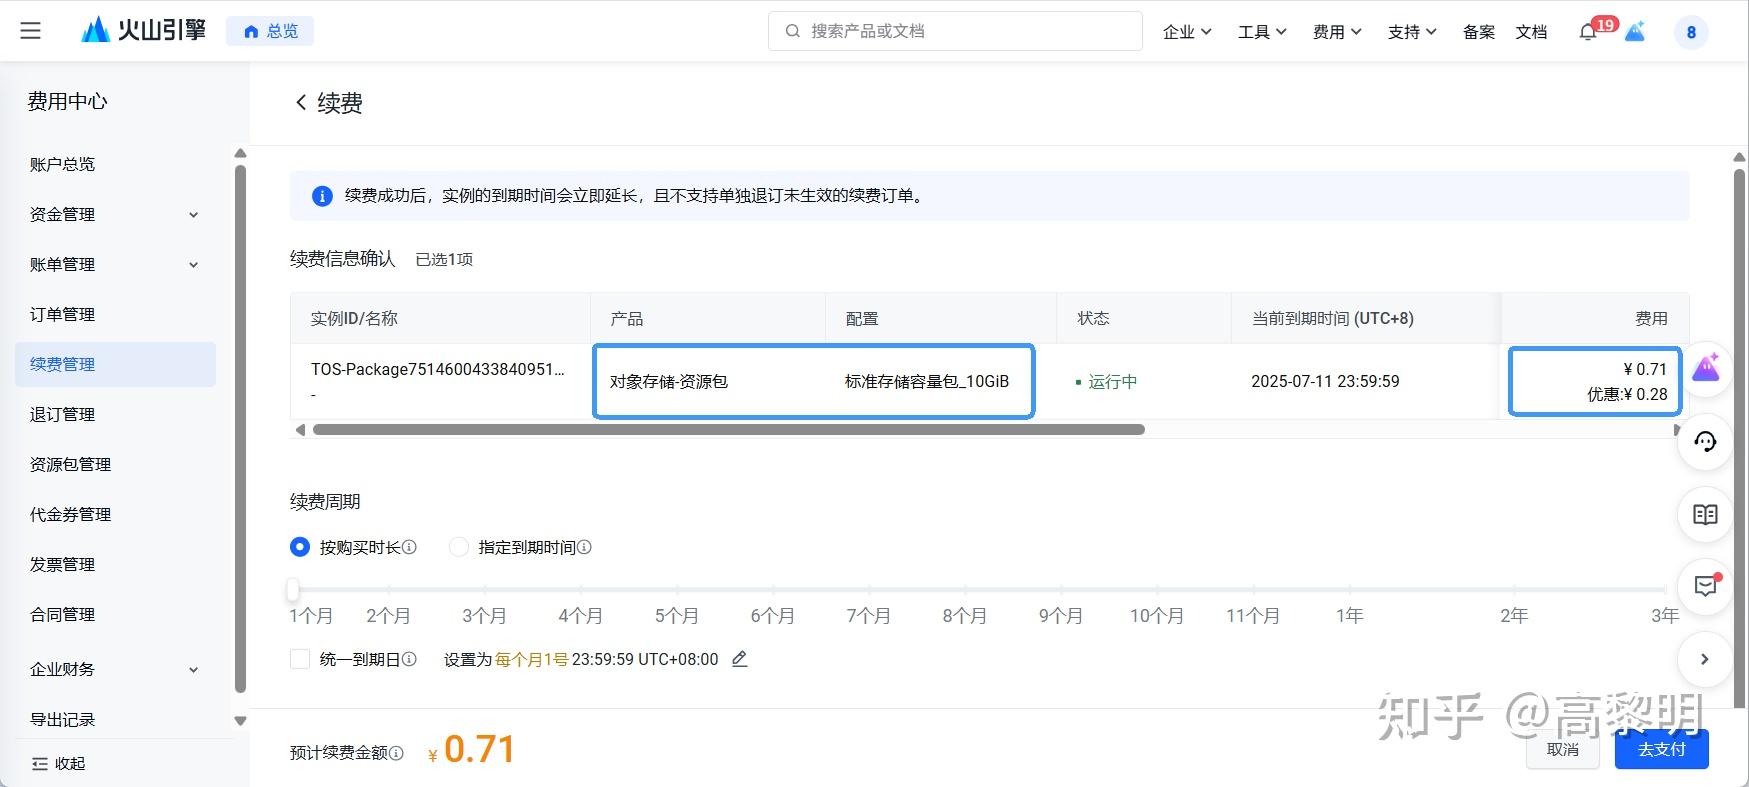Click the 标准存储容量包_10GiB config cell
Viewport: 1749px width, 787px height.
coord(927,381)
